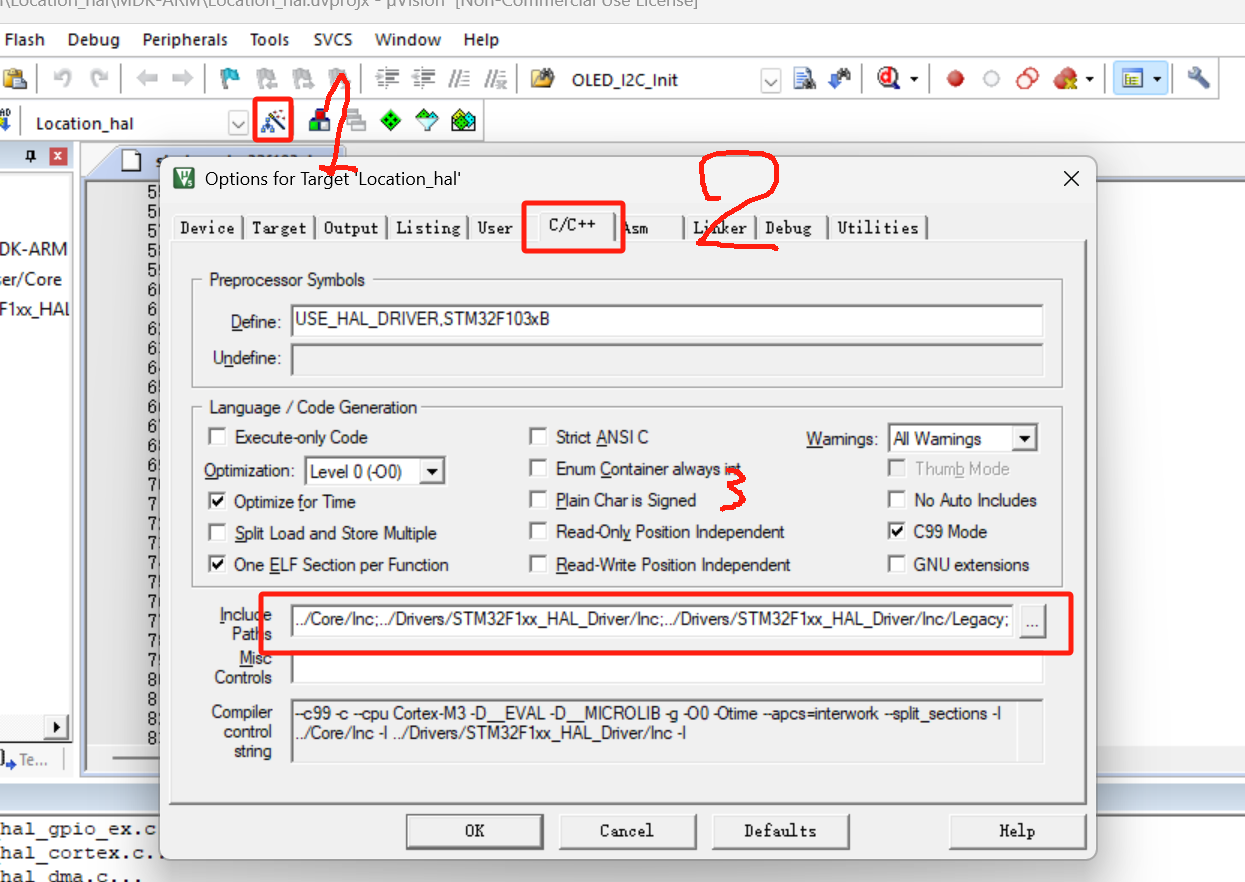Click the uncomment selection icon
The height and width of the screenshot is (882, 1245).
[x=495, y=78]
